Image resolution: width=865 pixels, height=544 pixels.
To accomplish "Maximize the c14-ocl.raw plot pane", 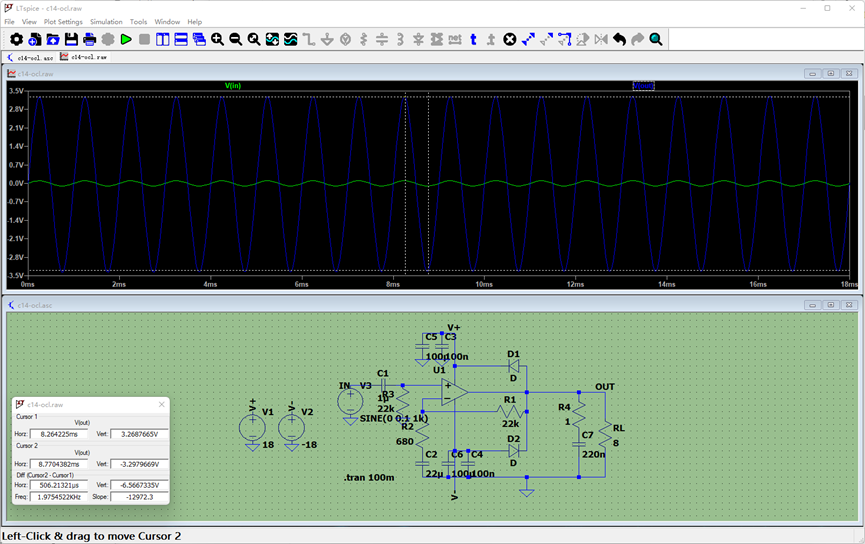I will point(830,73).
